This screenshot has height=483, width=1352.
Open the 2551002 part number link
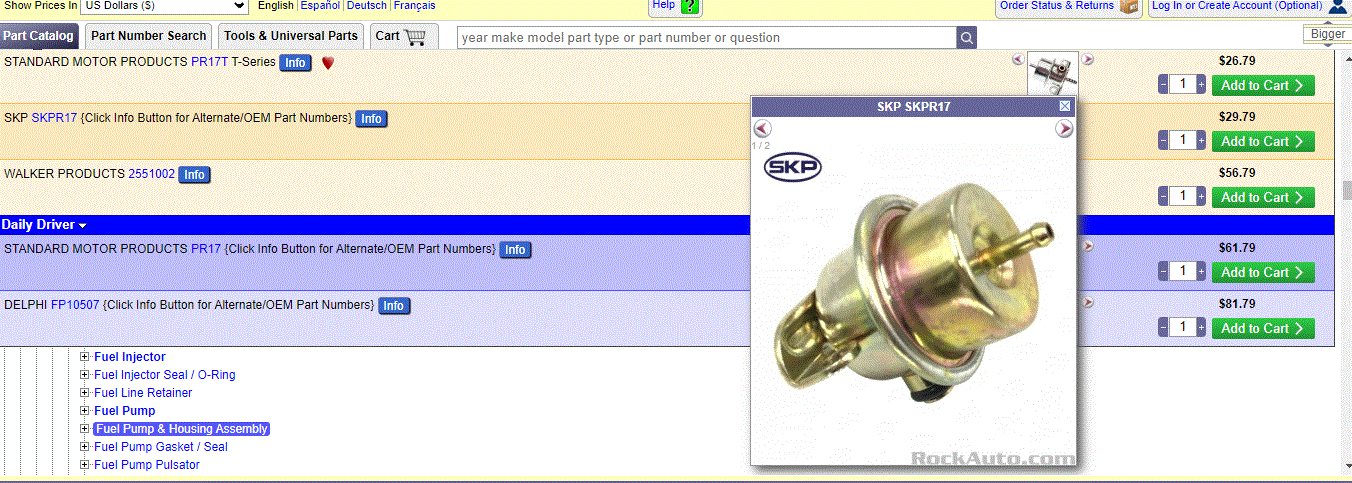(x=151, y=174)
